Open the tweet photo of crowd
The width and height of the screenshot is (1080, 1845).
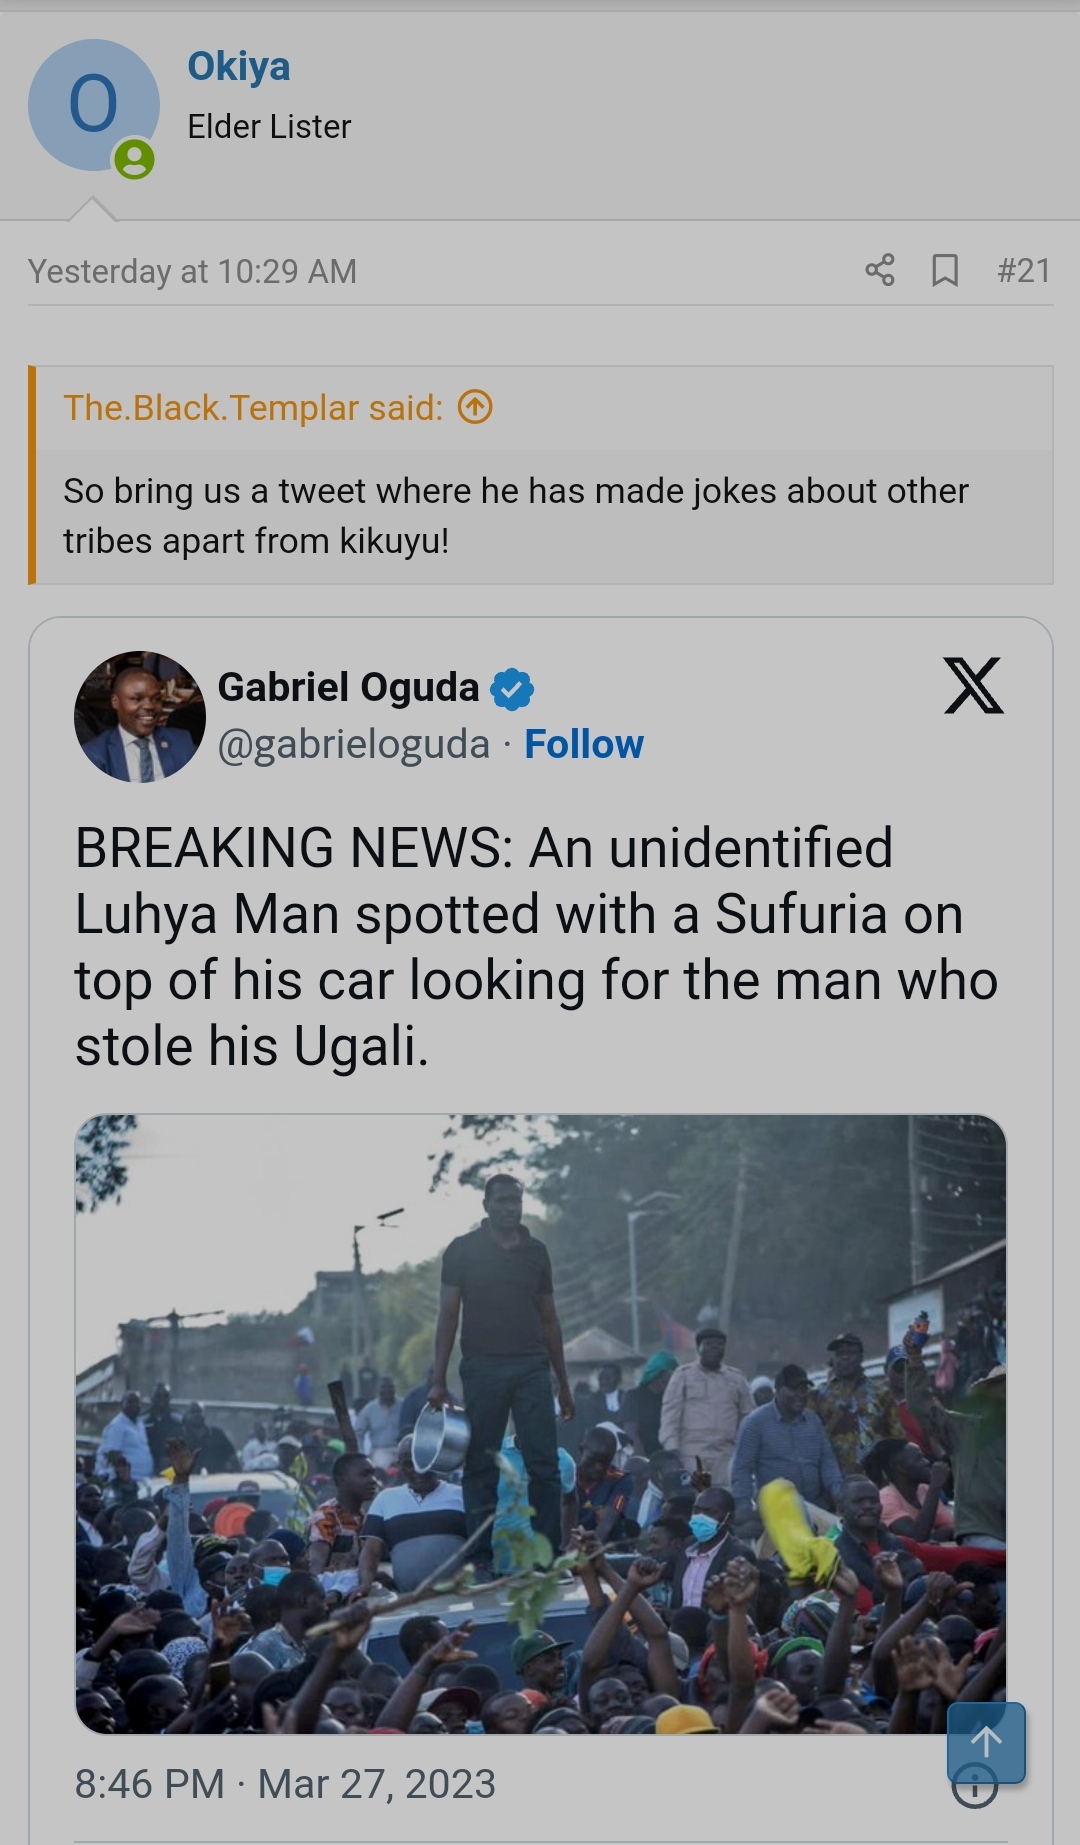tap(540, 1424)
